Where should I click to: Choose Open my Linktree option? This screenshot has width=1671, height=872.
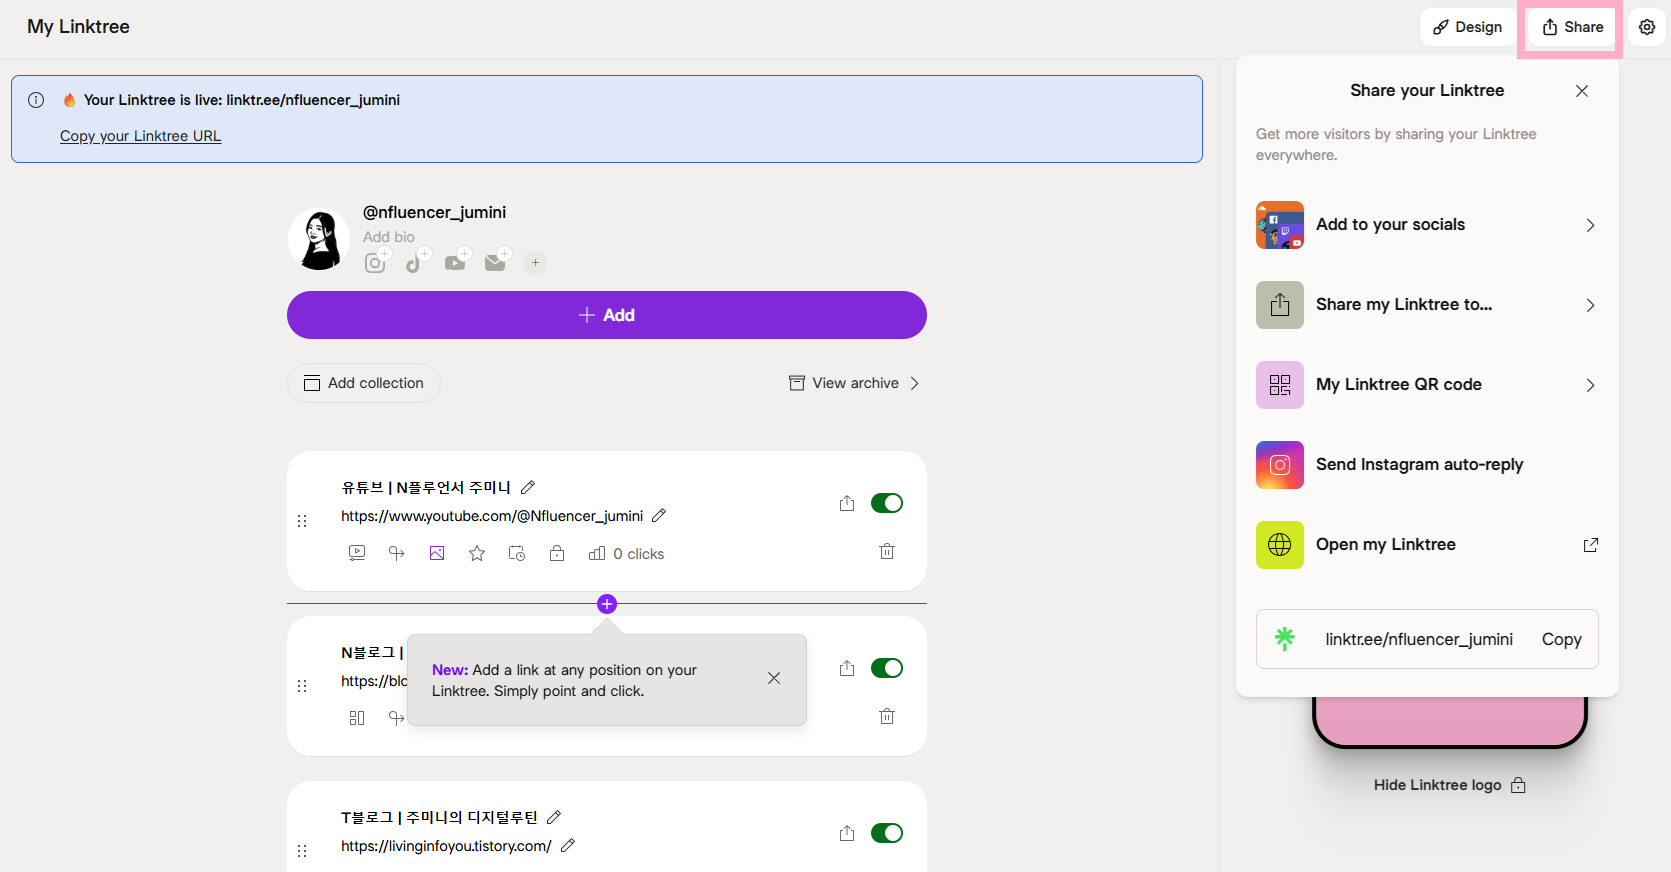coord(1427,545)
